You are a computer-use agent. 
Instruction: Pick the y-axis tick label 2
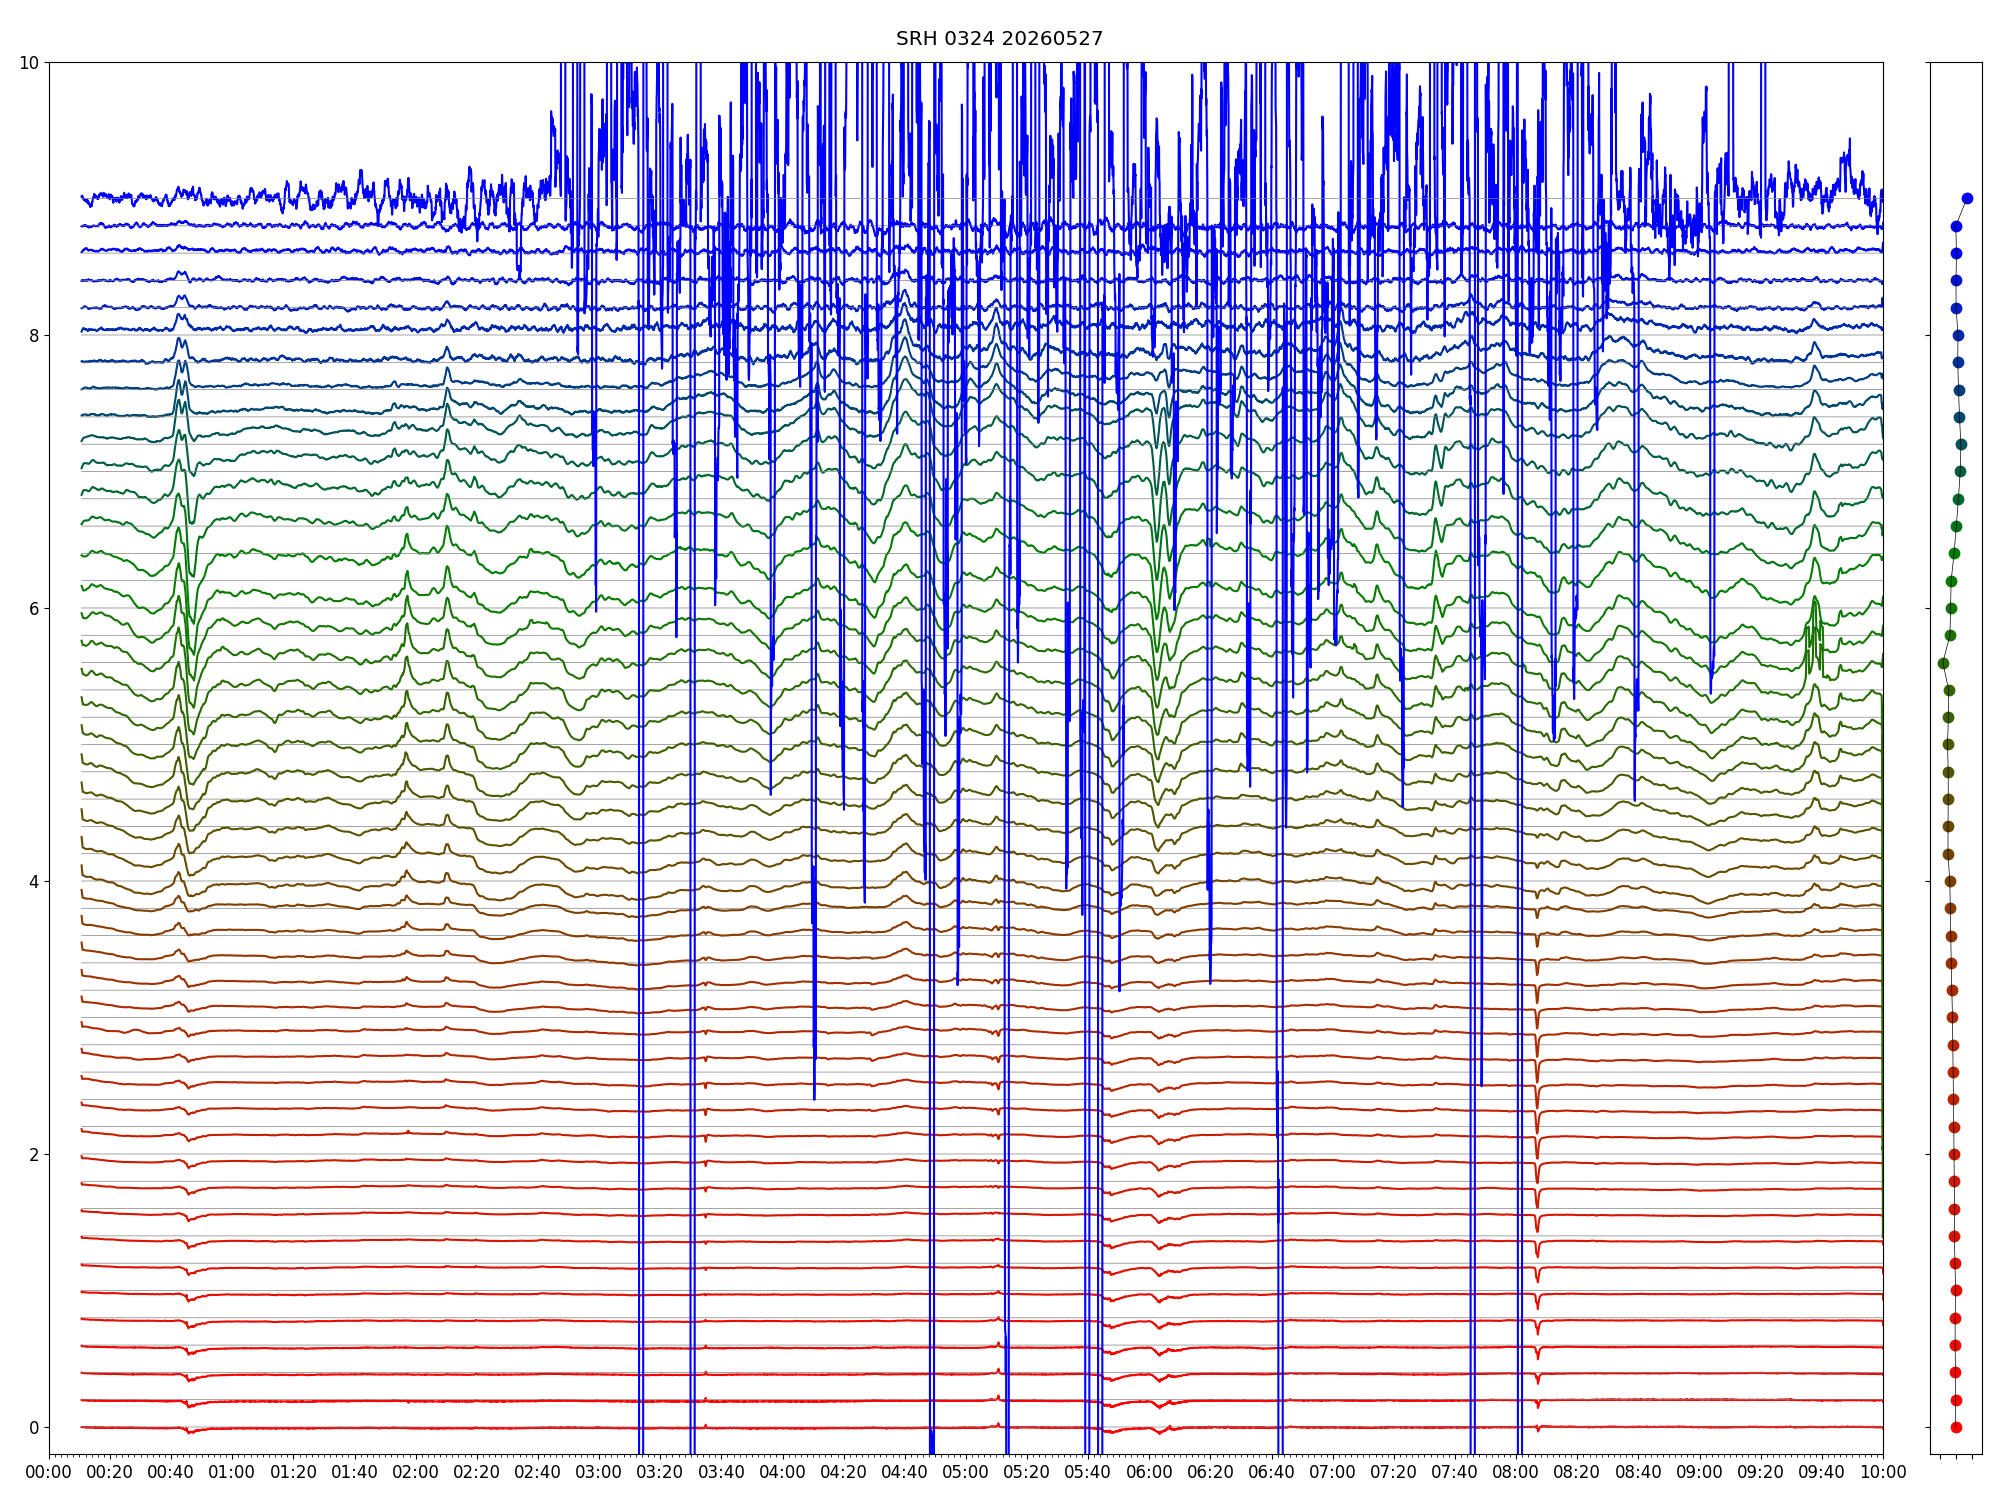(34, 1155)
